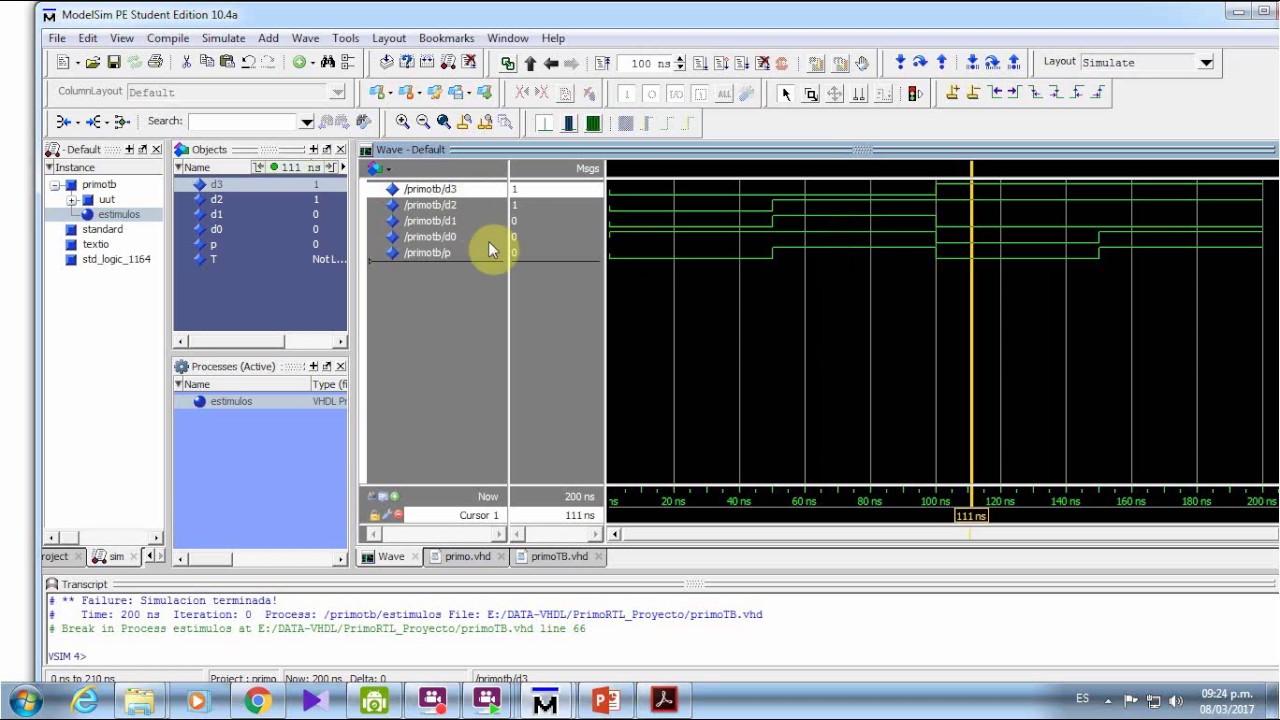Click the Restart simulation icon
The height and width of the screenshot is (720, 1280).
602,63
